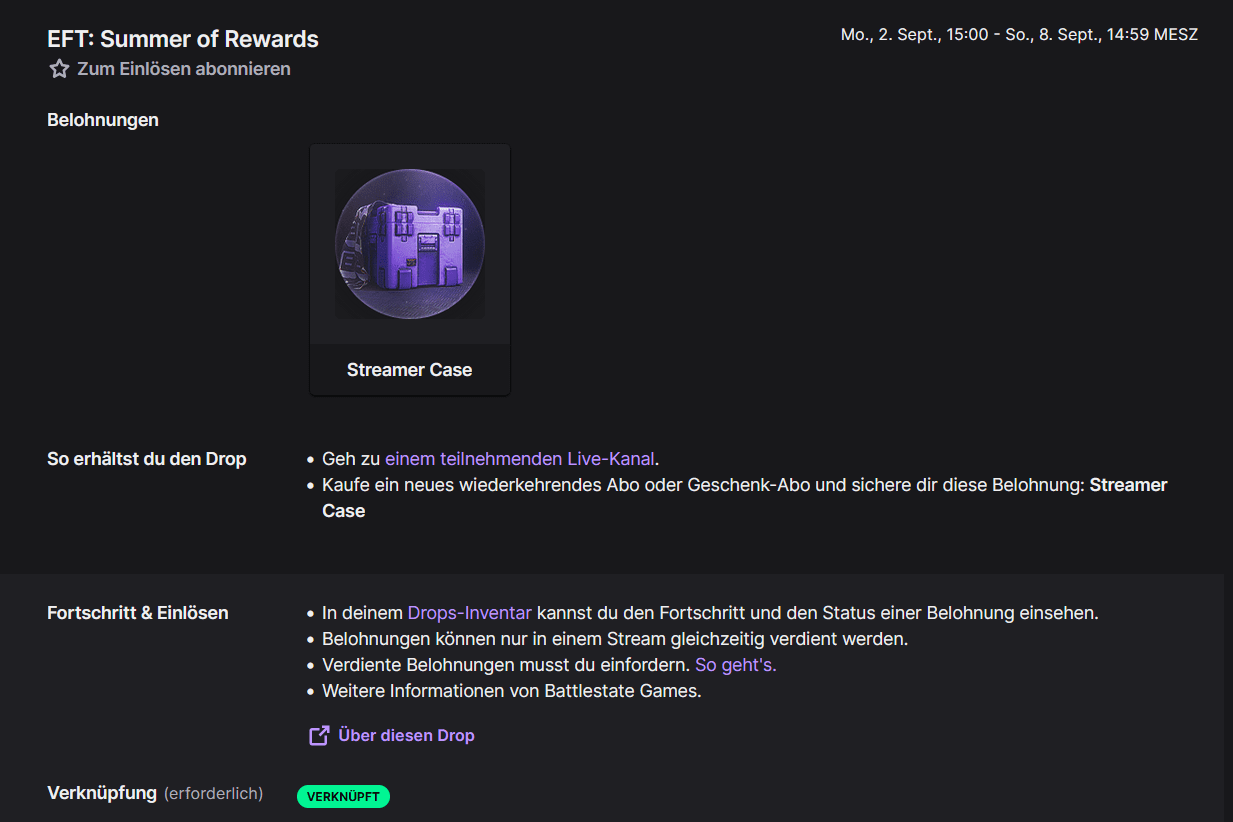This screenshot has height=822, width=1233.
Task: Click the 'Belohnungen können nur in einem Stream' line
Action: coord(615,639)
